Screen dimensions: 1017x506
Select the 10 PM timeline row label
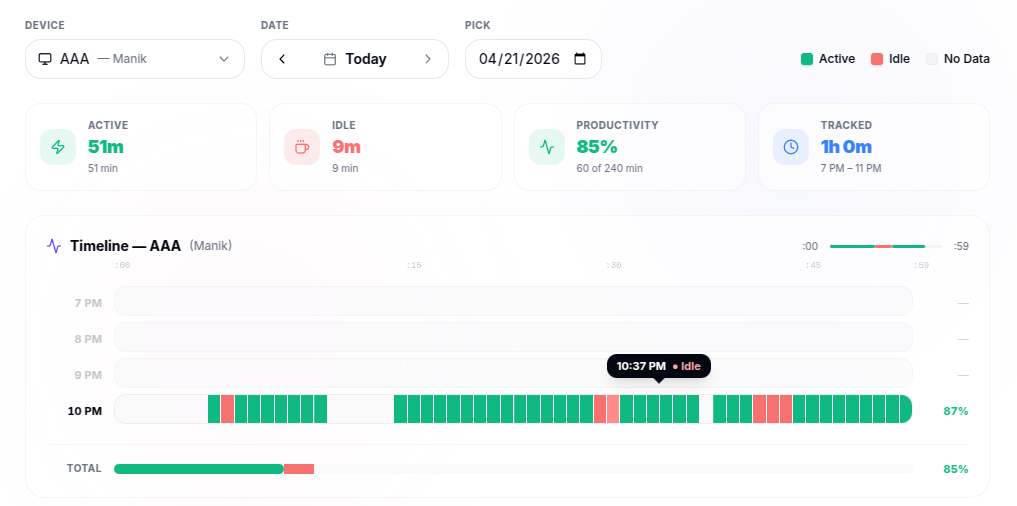(84, 411)
